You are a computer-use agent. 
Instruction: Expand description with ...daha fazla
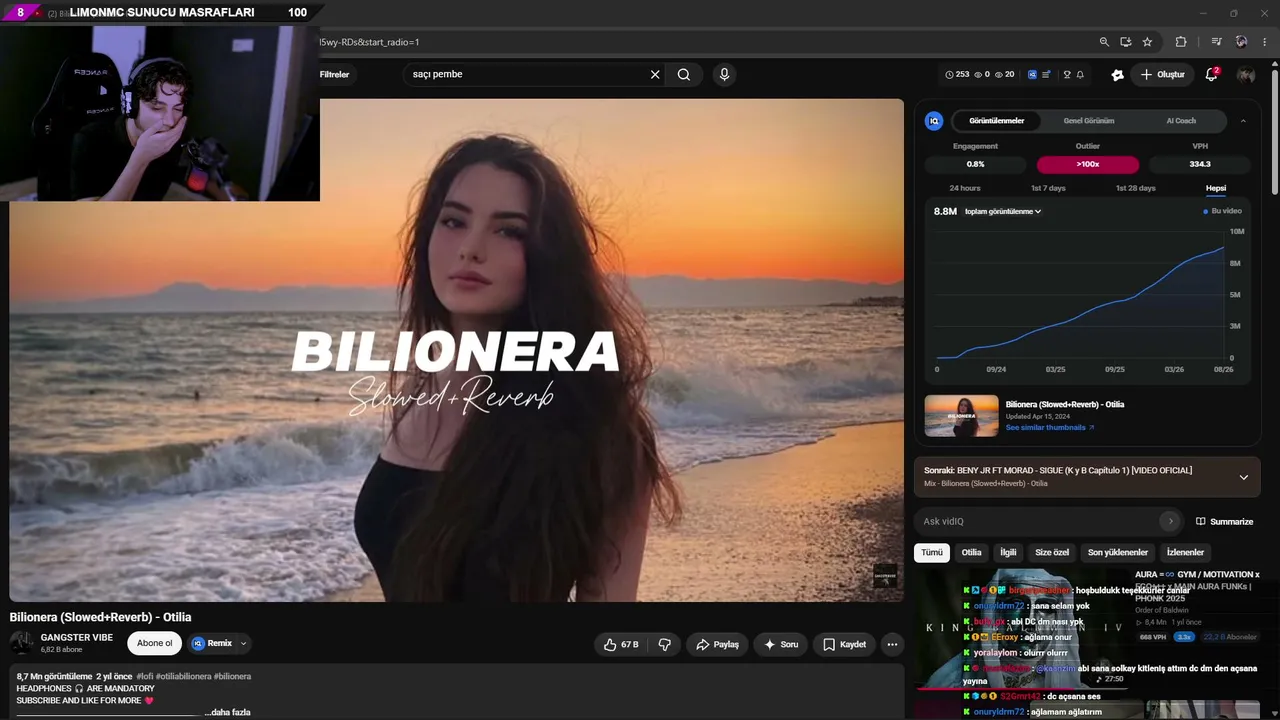coord(227,712)
